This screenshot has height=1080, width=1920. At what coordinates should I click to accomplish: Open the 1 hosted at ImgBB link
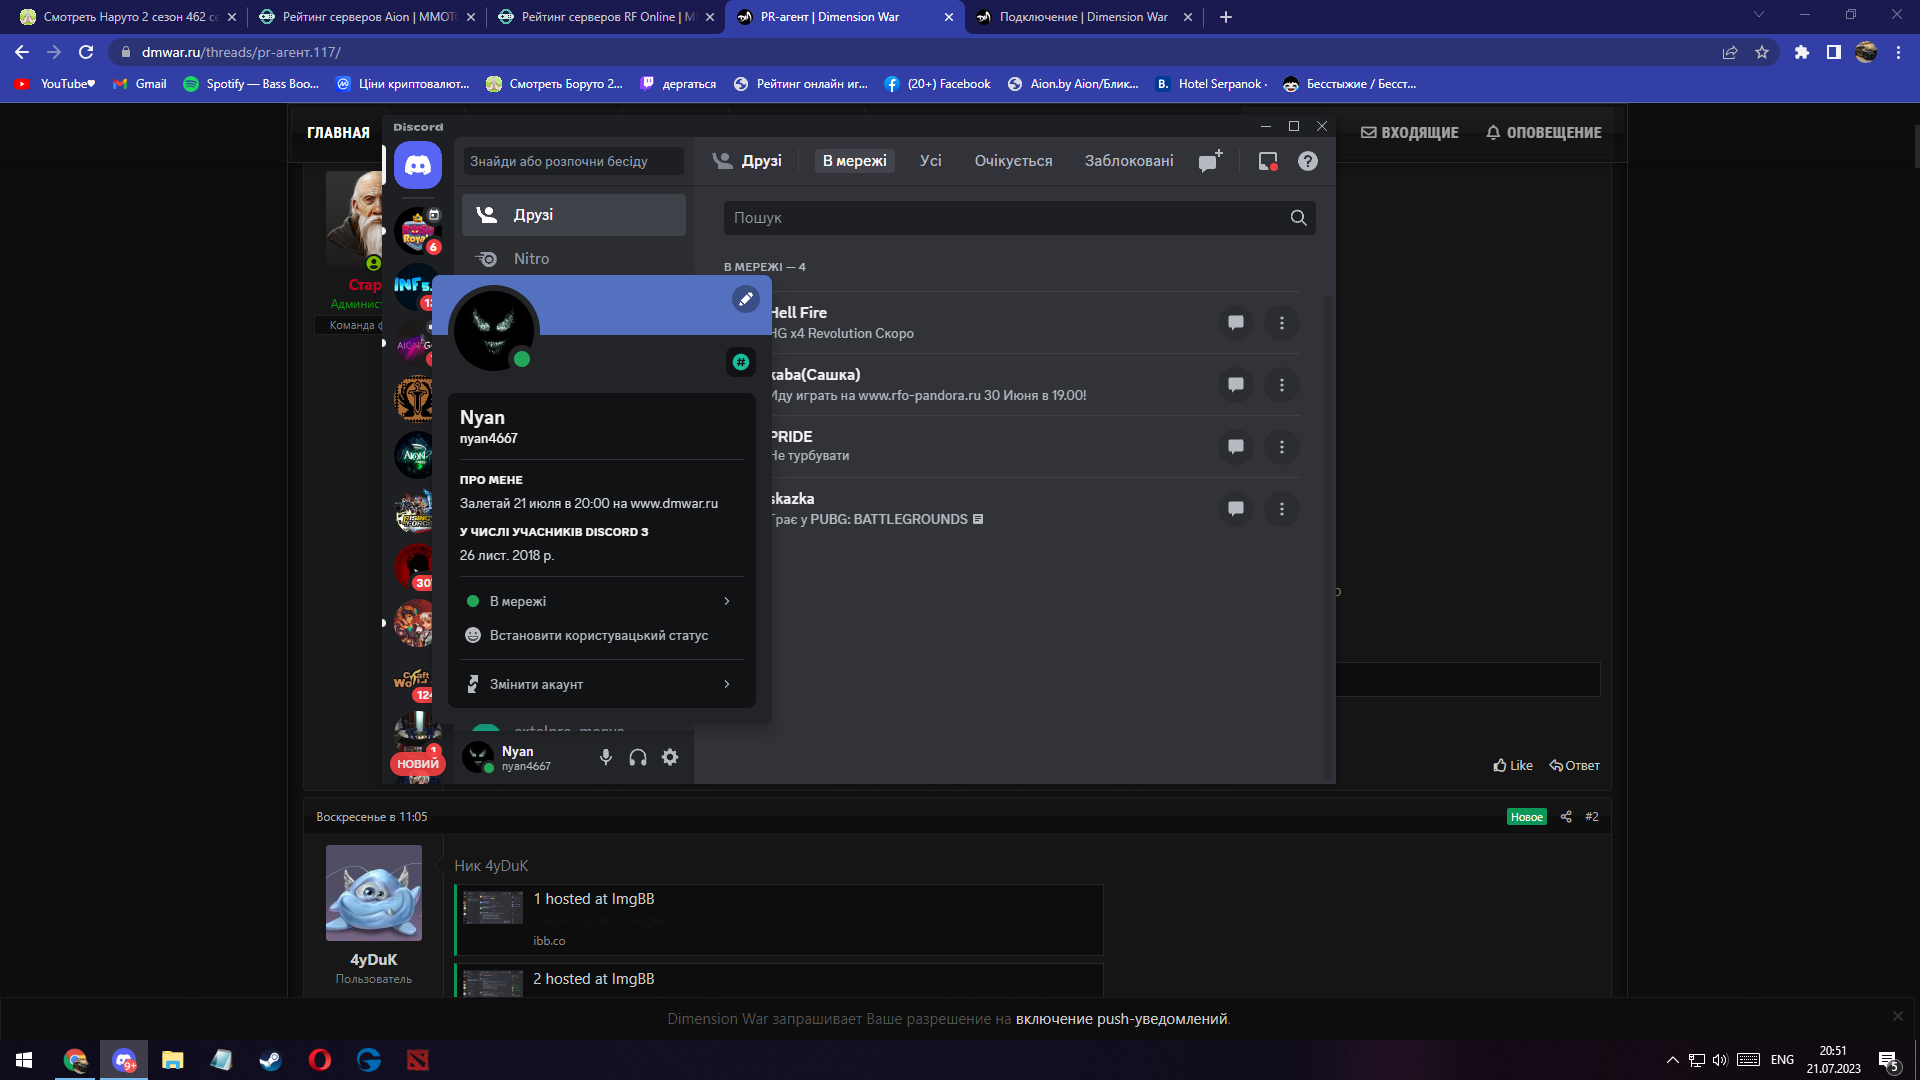[594, 899]
